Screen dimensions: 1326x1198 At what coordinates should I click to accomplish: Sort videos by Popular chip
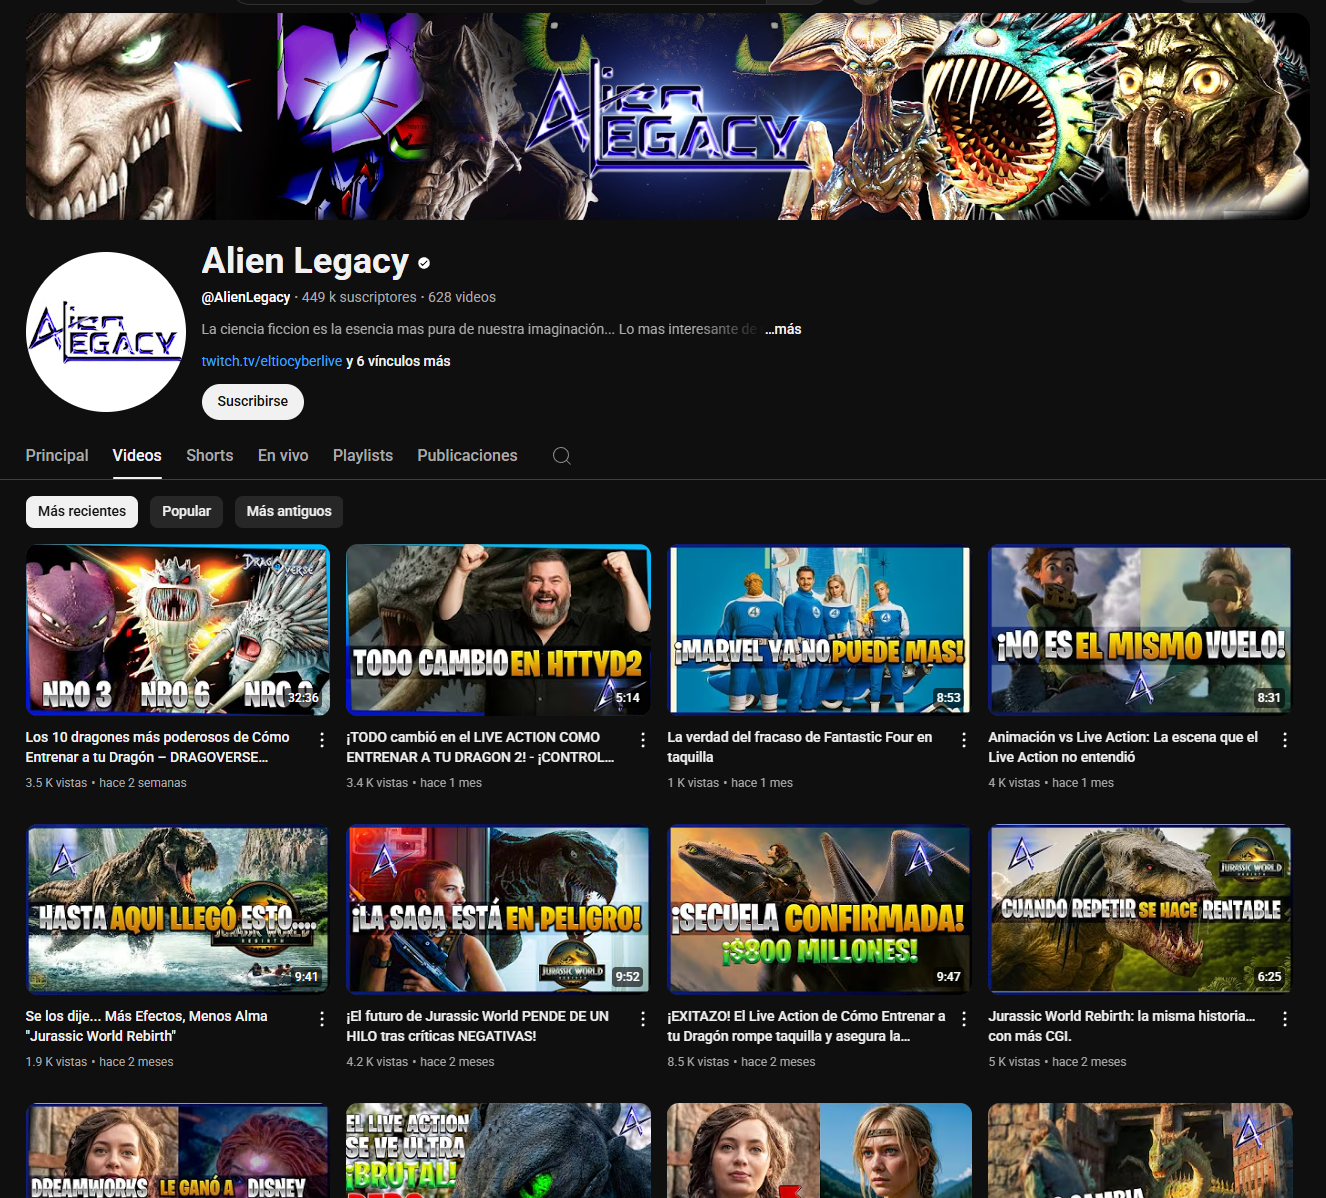coord(187,511)
